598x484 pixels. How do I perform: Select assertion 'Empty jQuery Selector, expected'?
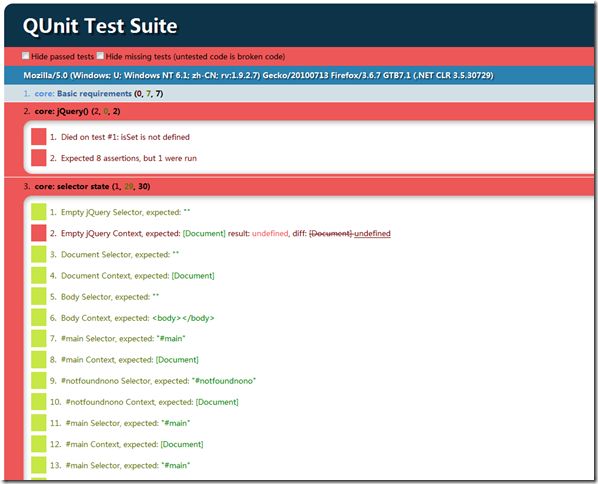point(120,212)
